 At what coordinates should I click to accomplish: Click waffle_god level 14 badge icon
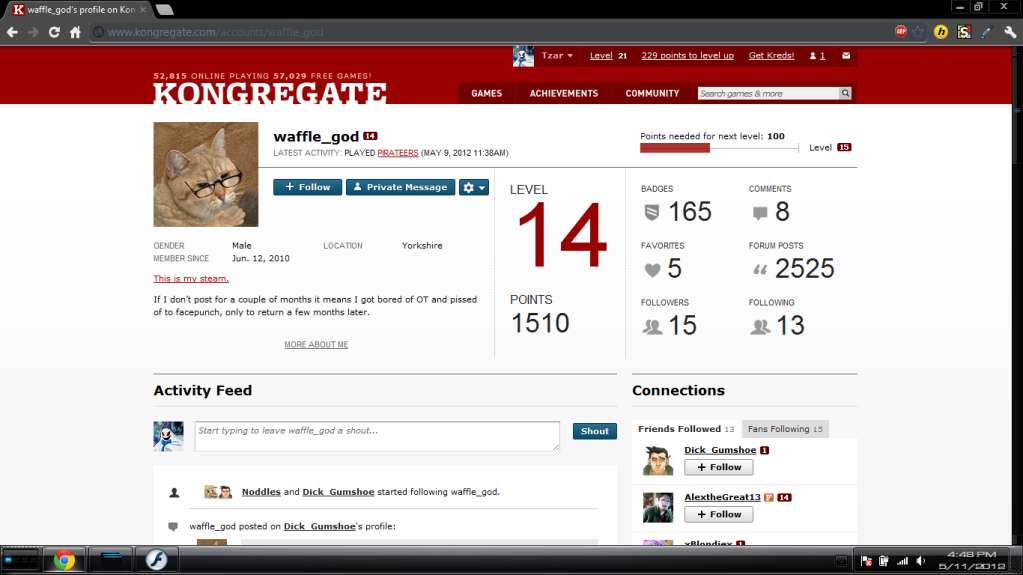pos(370,136)
